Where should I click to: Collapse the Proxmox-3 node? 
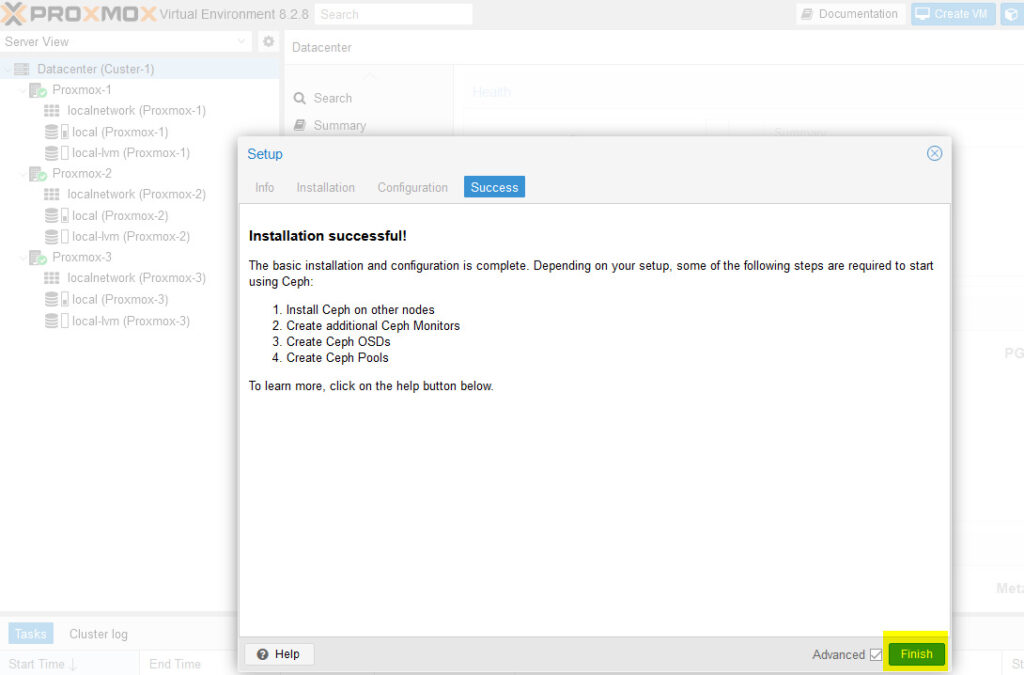click(23, 257)
